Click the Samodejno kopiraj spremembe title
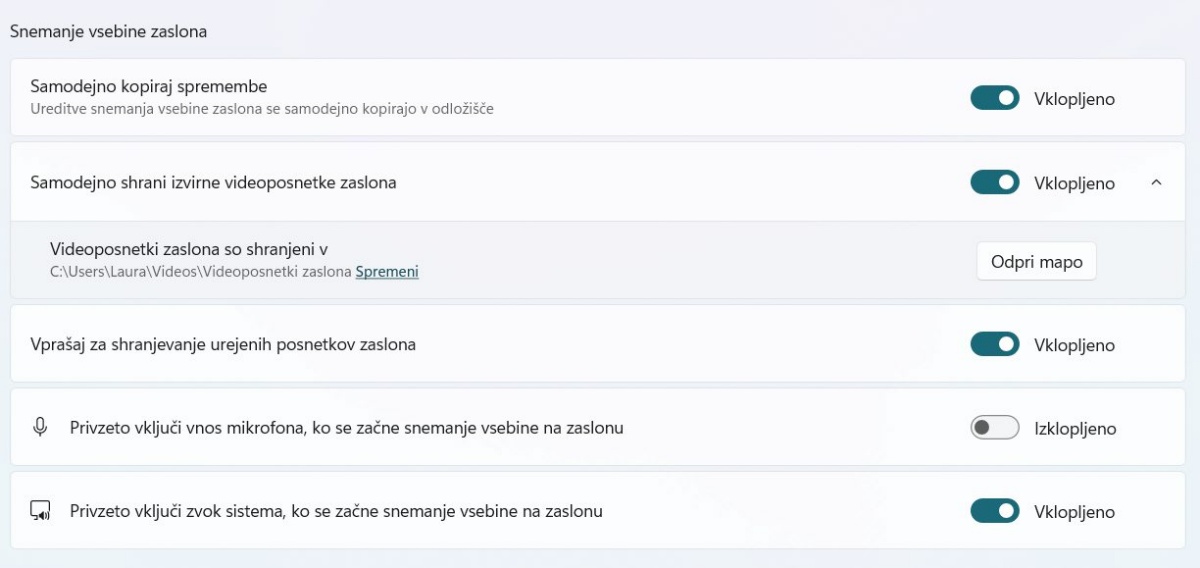The width and height of the screenshot is (1200, 568). [149, 87]
